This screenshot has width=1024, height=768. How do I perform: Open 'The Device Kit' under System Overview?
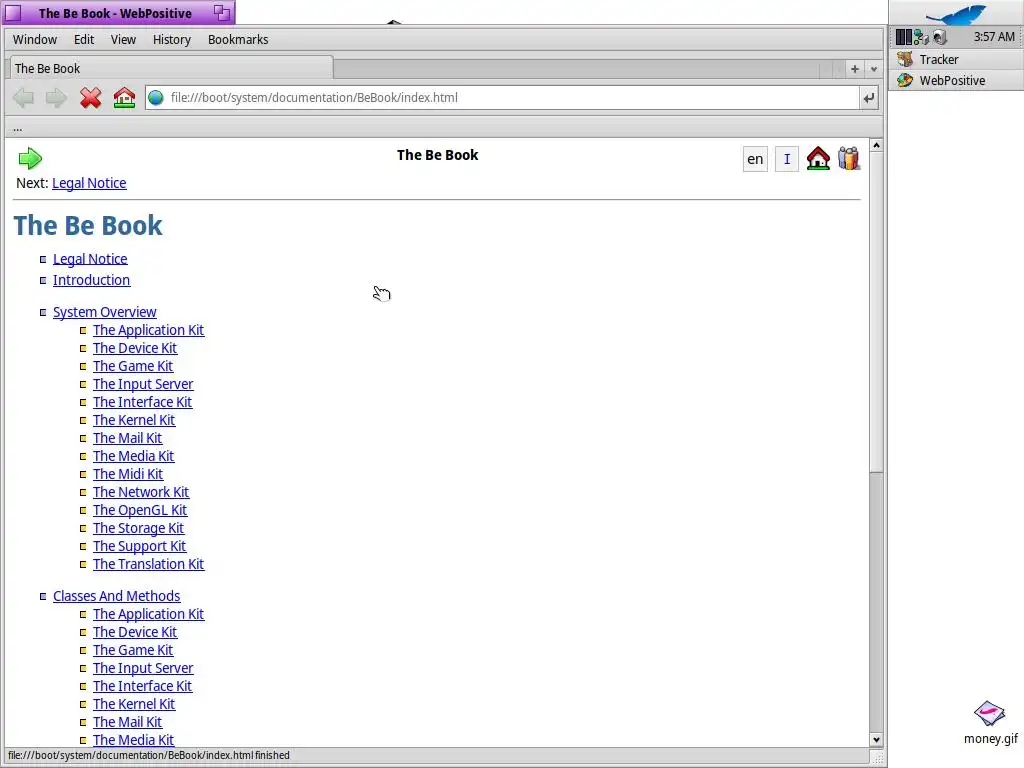[x=135, y=348]
